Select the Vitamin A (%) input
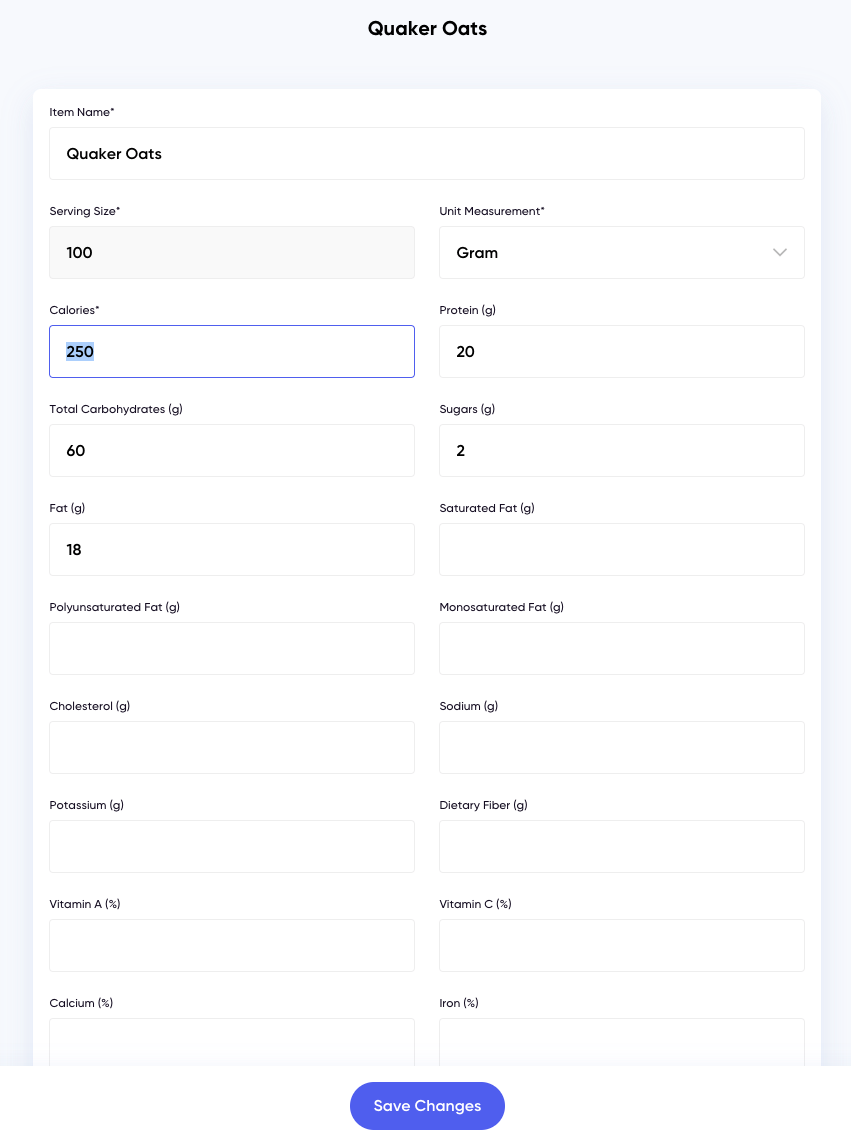851x1146 pixels. tap(232, 946)
